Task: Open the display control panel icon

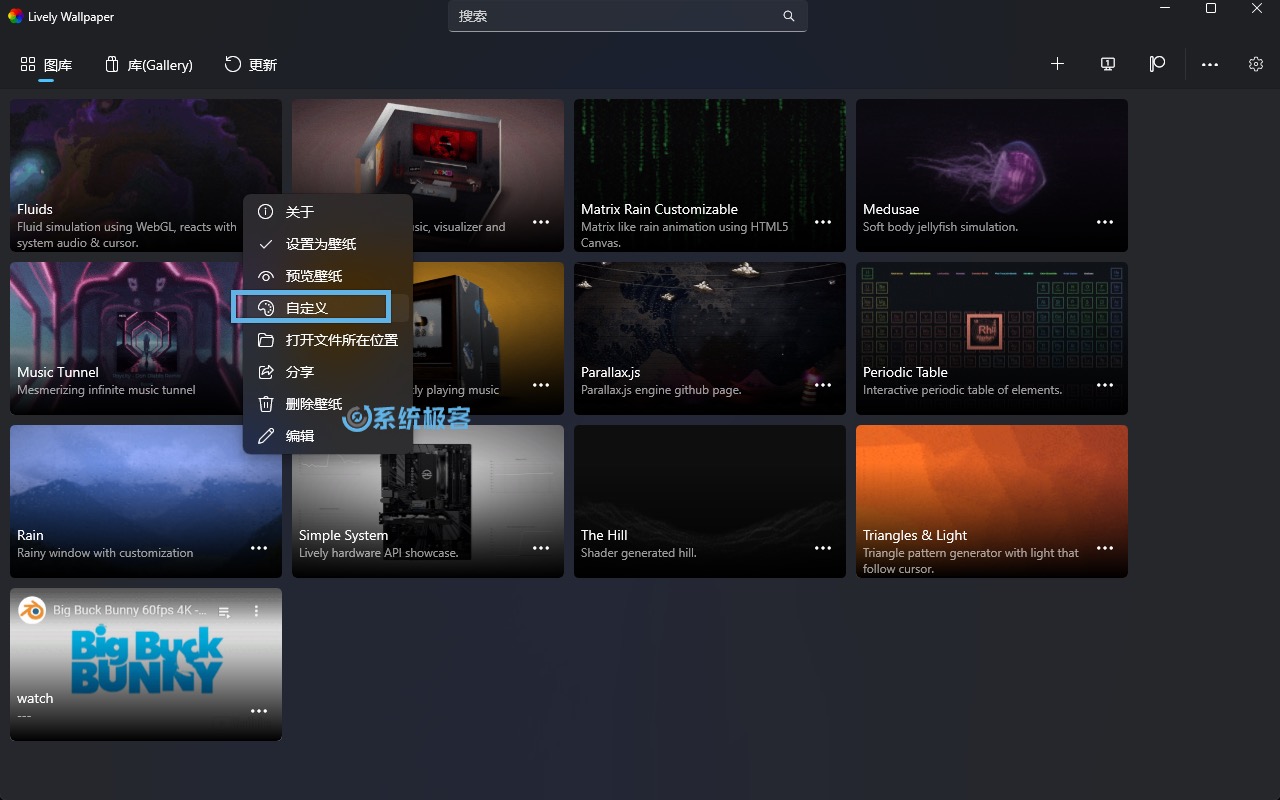Action: (x=1108, y=64)
